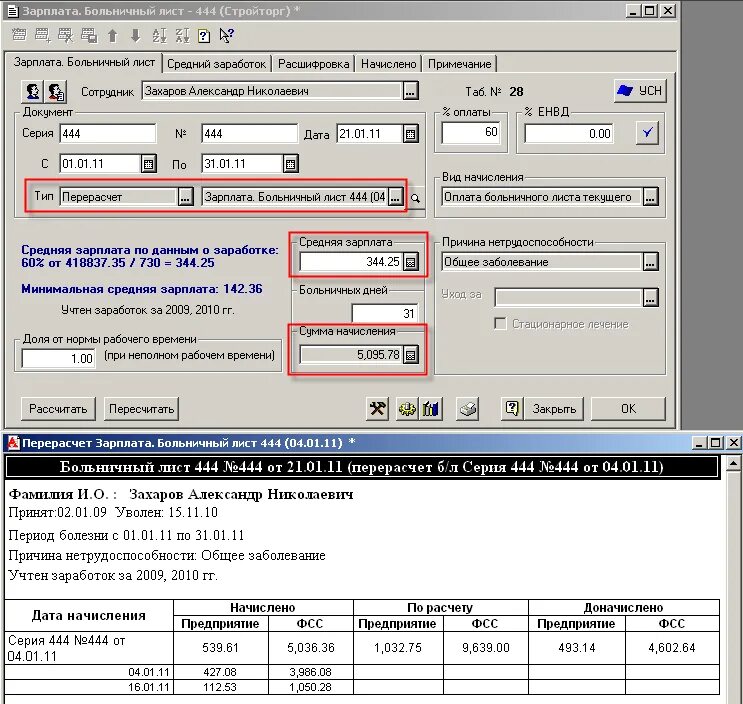Screen dimensions: 743x704
Task: Open the Сотрудник selection list button
Action: pos(411,91)
